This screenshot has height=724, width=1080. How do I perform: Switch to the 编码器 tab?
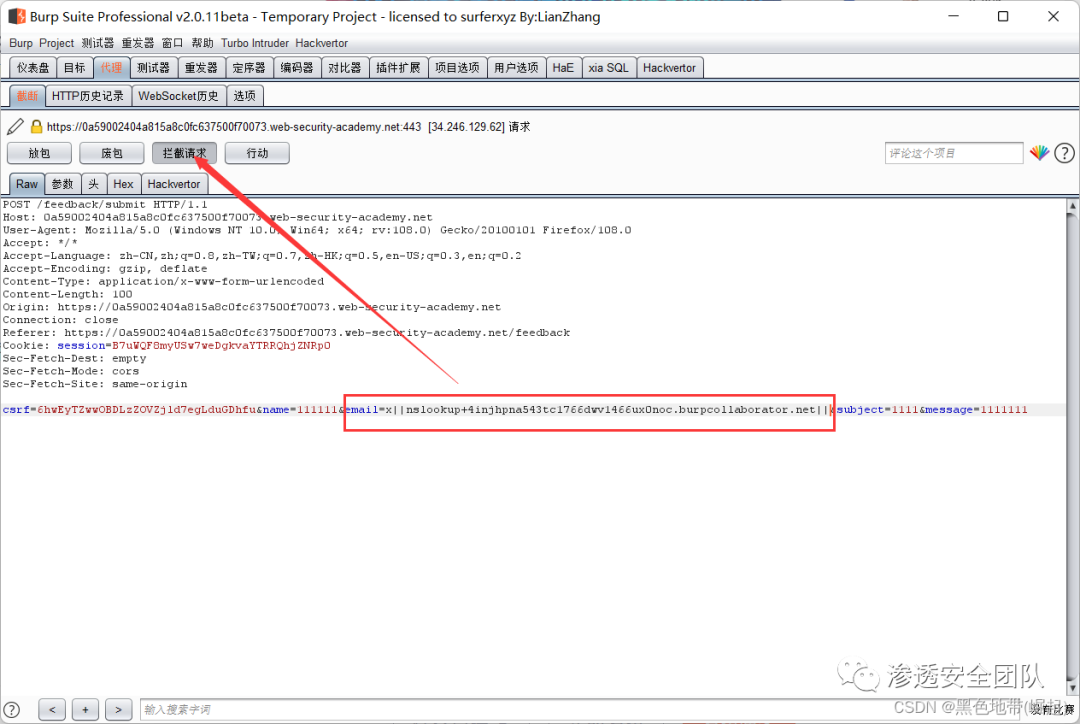point(297,68)
